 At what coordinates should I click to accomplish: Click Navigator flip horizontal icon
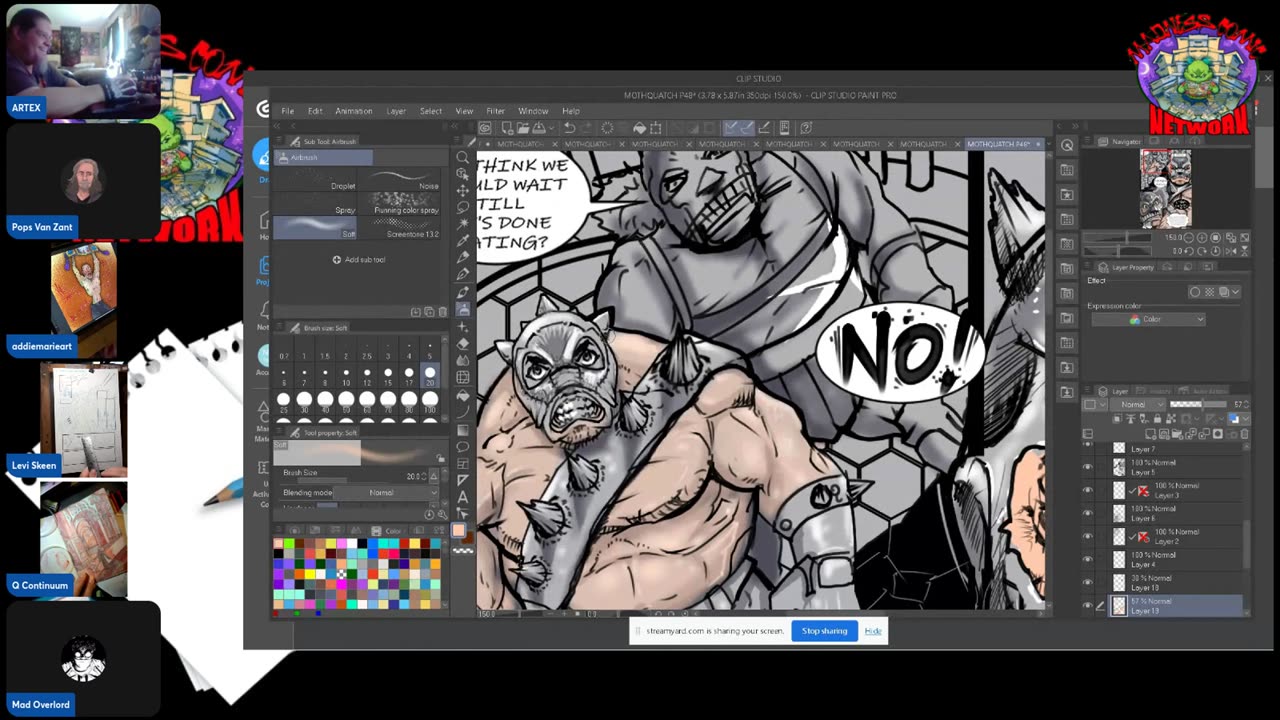(1231, 251)
